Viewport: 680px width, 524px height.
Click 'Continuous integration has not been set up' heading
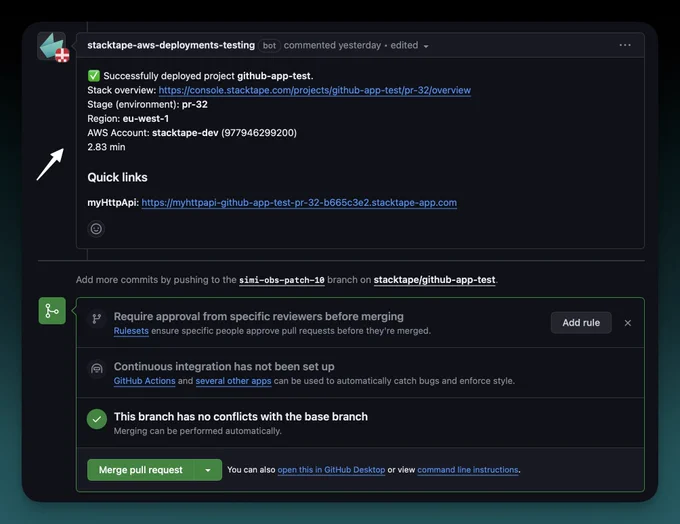[x=224, y=367]
